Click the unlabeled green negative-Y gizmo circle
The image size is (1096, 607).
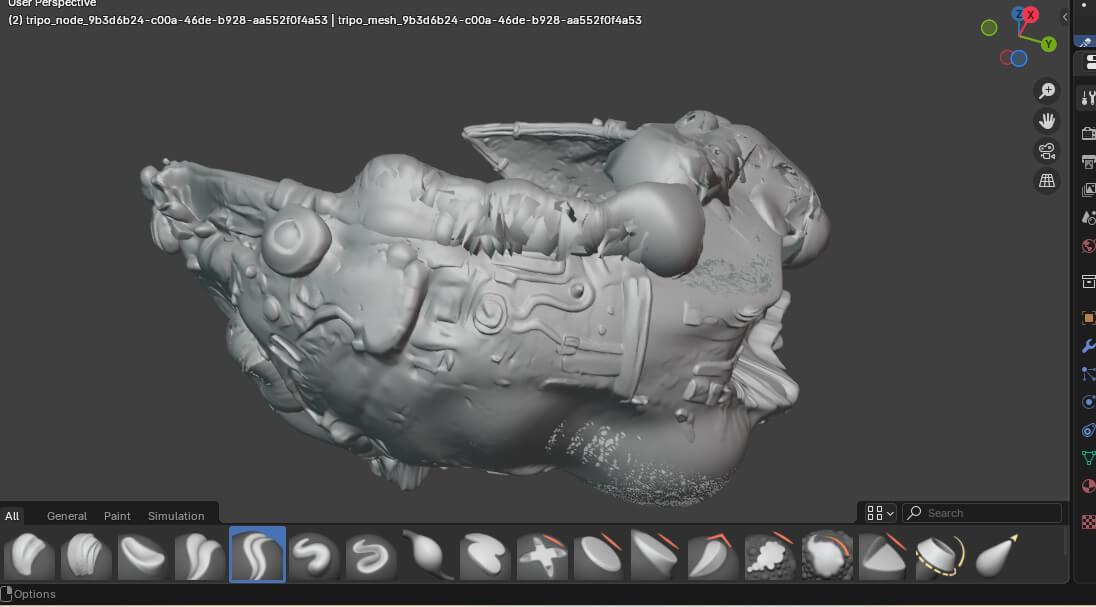pos(989,28)
